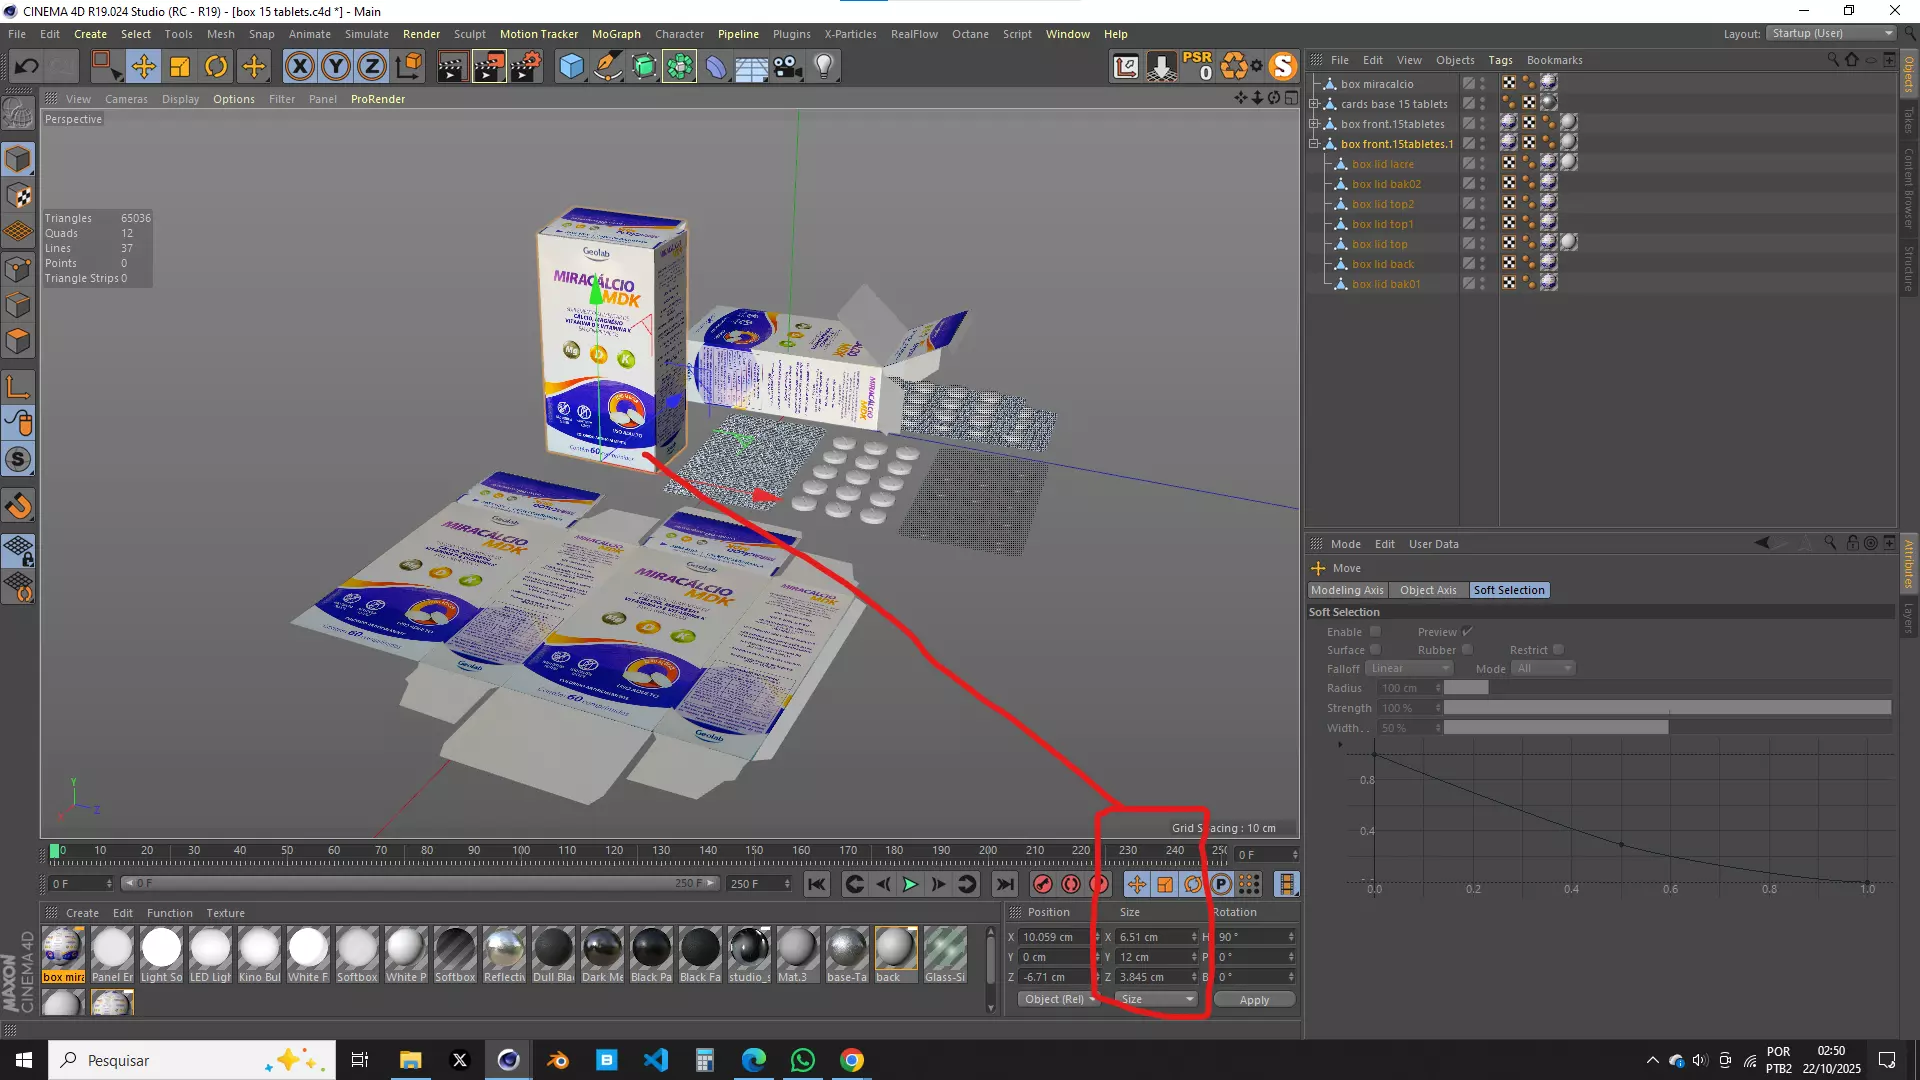Open the Layout Startup (User) dropdown
This screenshot has width=1920, height=1080.
1831,33
